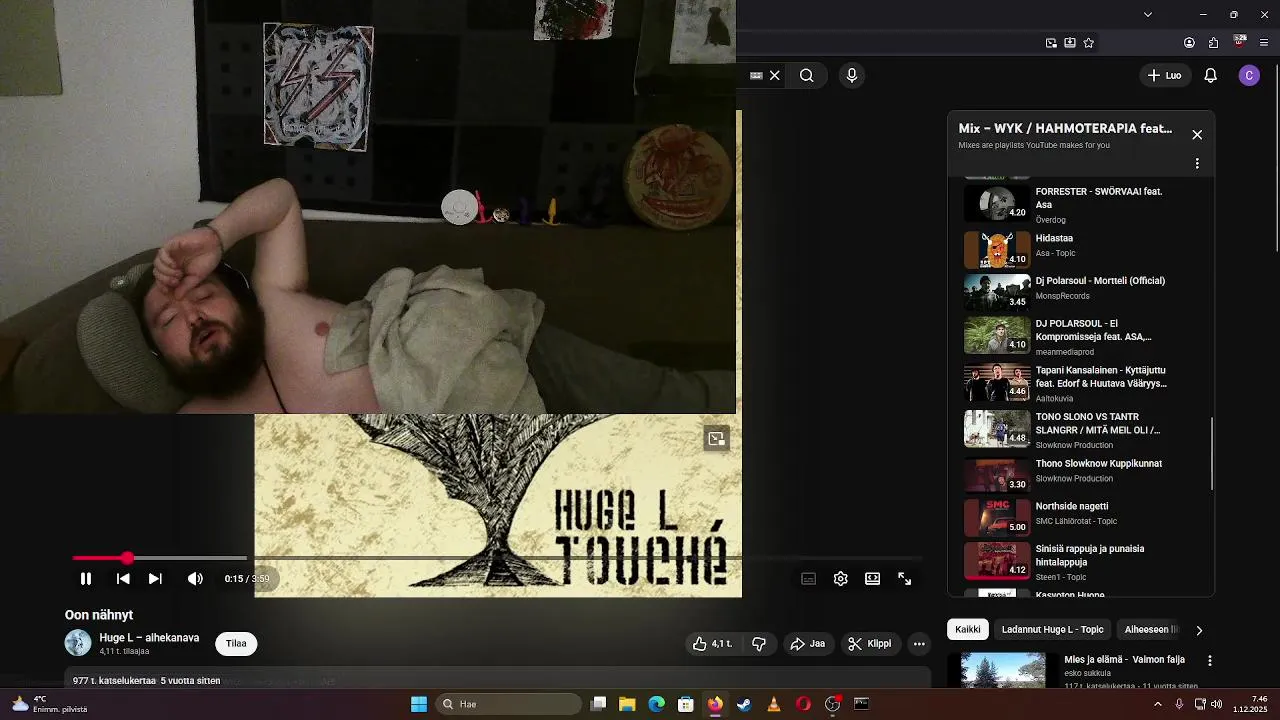Click the install/save page icon in address bar
Screen dimensions: 1280x720
pos(1070,43)
